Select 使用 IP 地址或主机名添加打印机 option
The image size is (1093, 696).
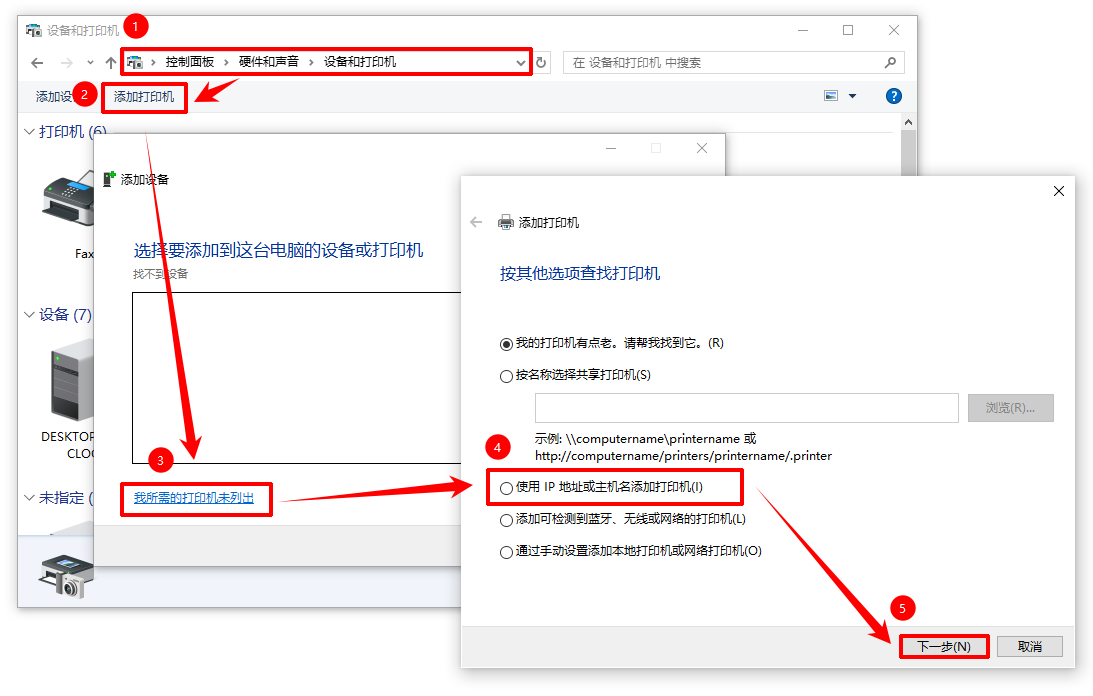click(x=507, y=487)
